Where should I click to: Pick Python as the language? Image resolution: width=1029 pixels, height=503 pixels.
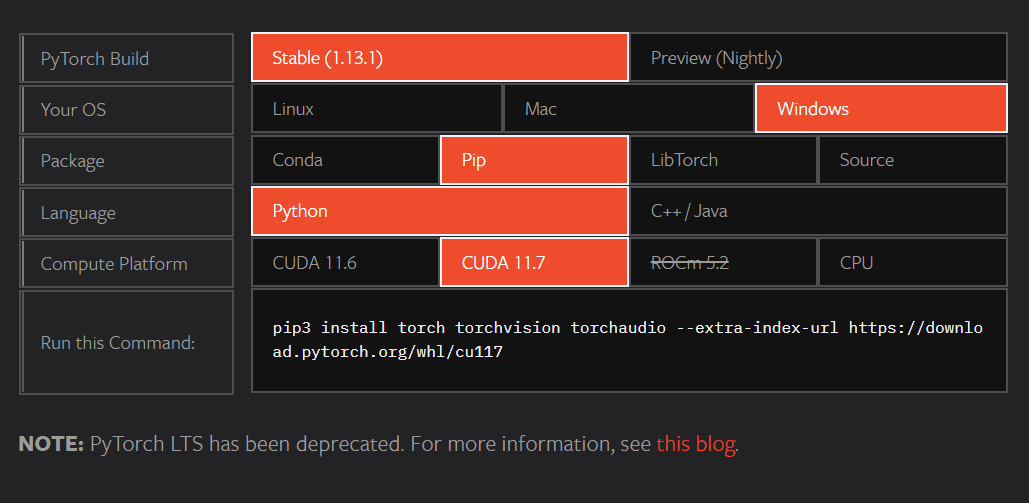(440, 211)
